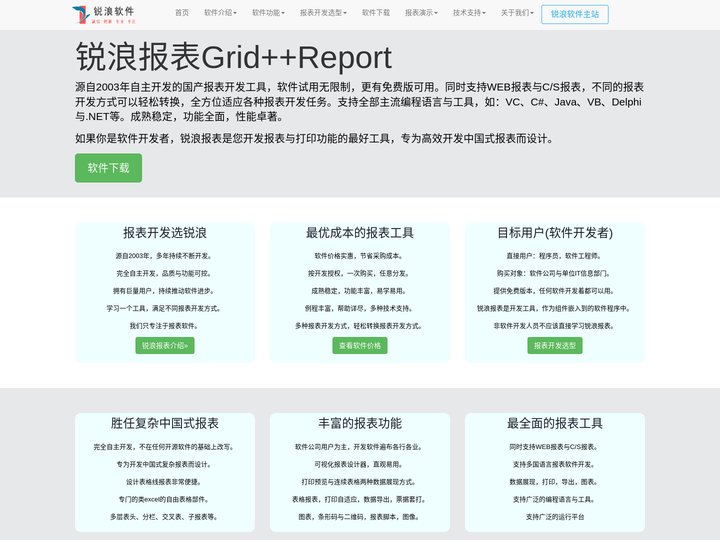
Task: Click the text 支持多国语言报表软件开发。
Action: click(x=555, y=465)
